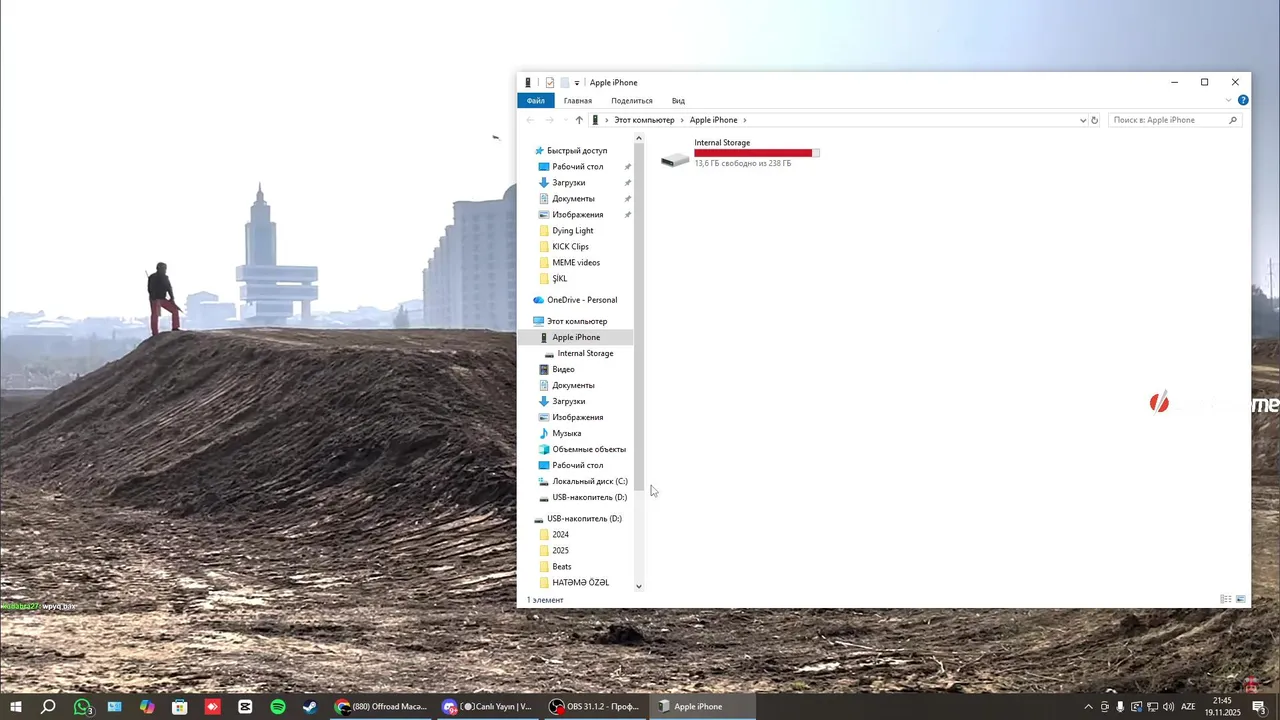Image resolution: width=1280 pixels, height=720 pixels.
Task: Open recent locations dropdown arrow
Action: [x=565, y=120]
